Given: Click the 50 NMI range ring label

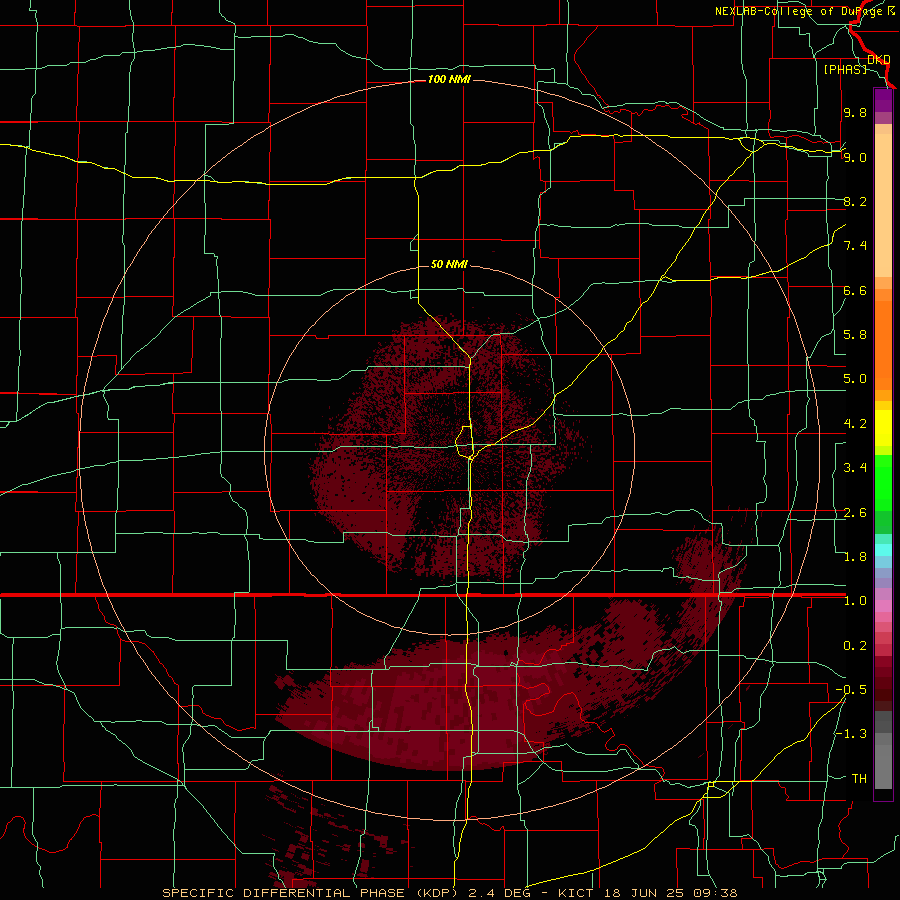Looking at the screenshot, I should pyautogui.click(x=449, y=264).
